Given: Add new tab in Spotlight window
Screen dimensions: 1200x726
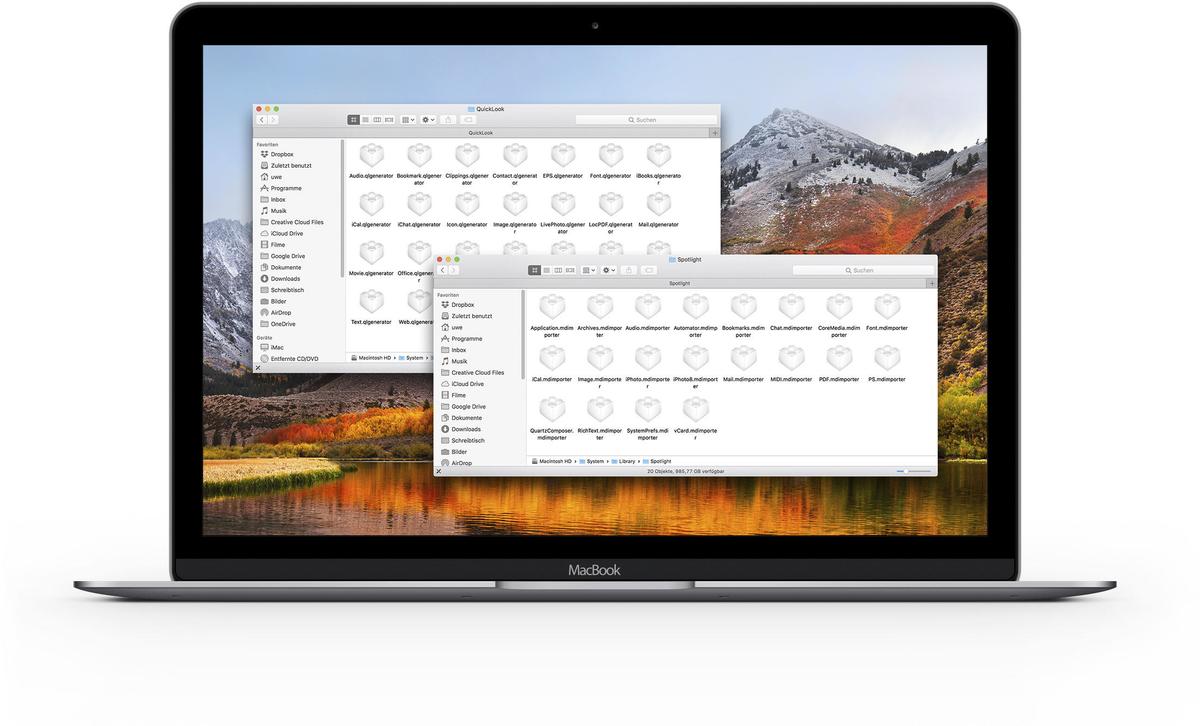Looking at the screenshot, I should tap(932, 283).
